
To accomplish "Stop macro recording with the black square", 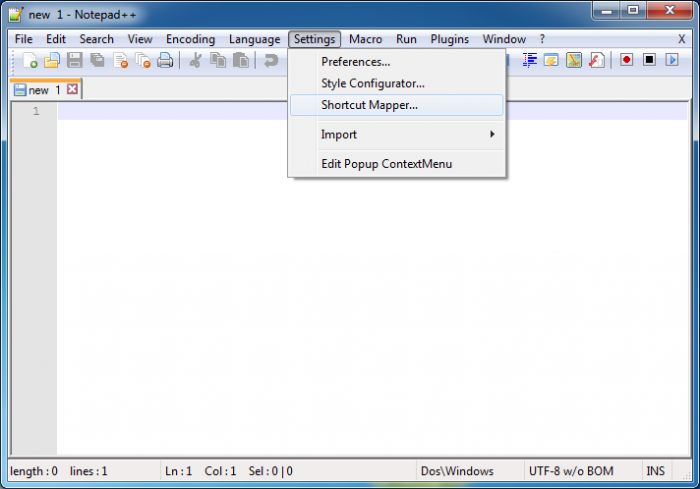I will (650, 60).
